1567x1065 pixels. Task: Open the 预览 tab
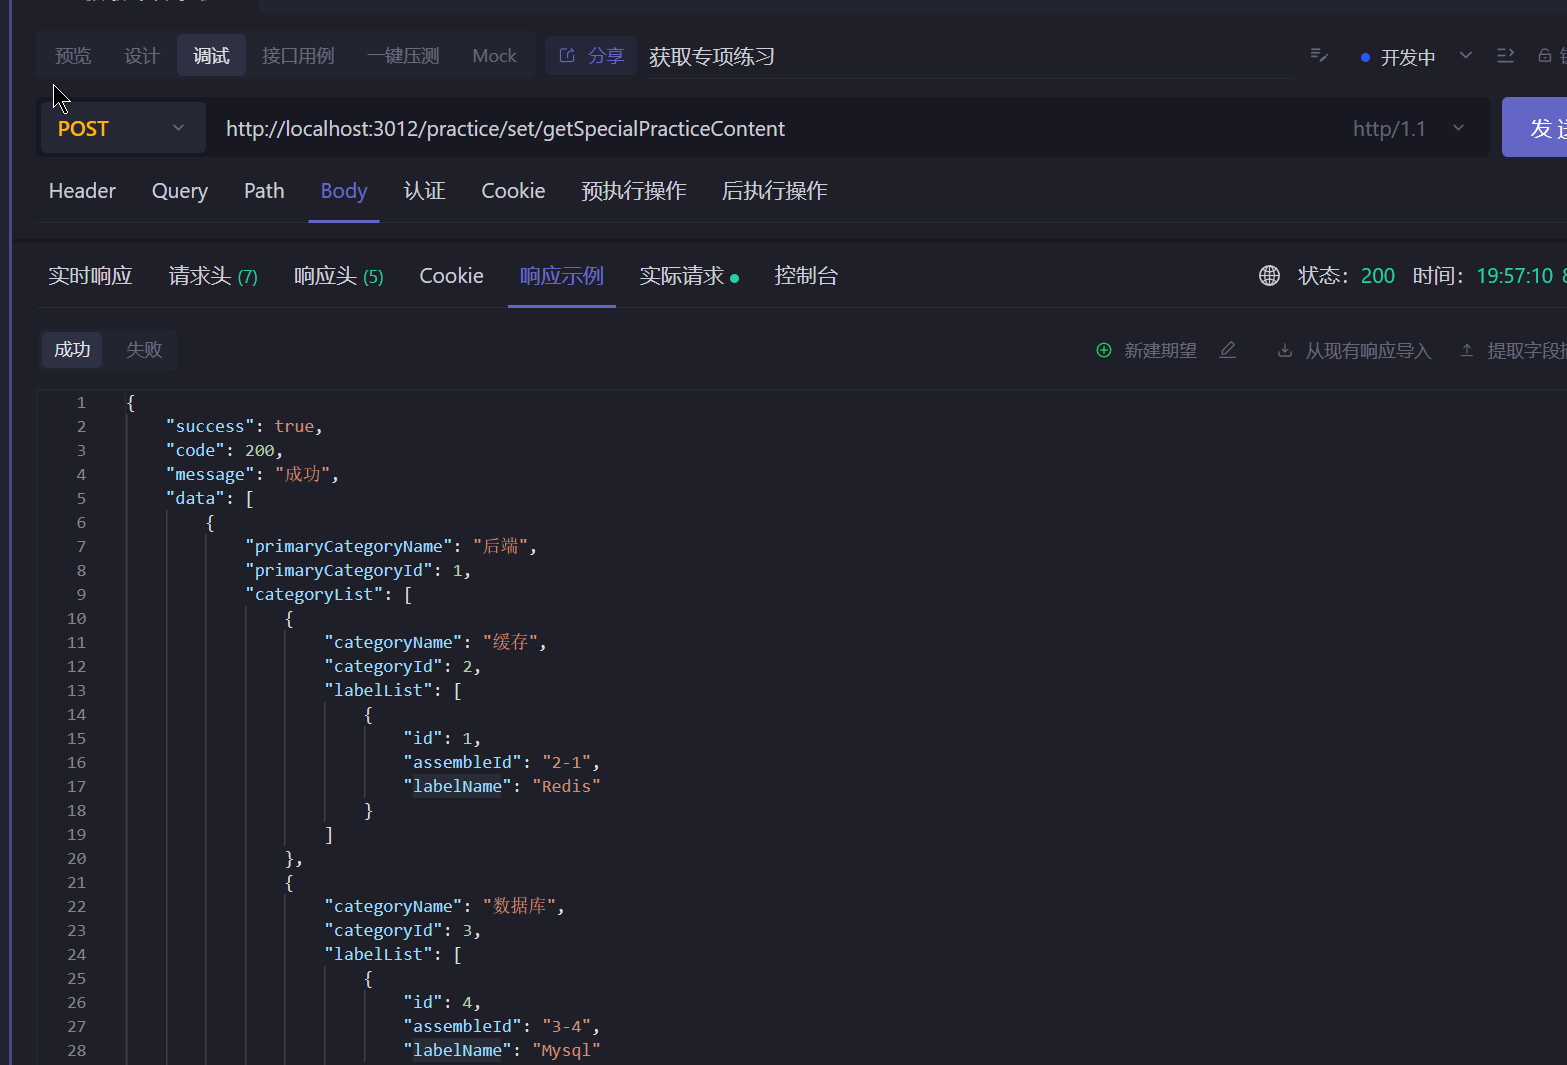(73, 56)
